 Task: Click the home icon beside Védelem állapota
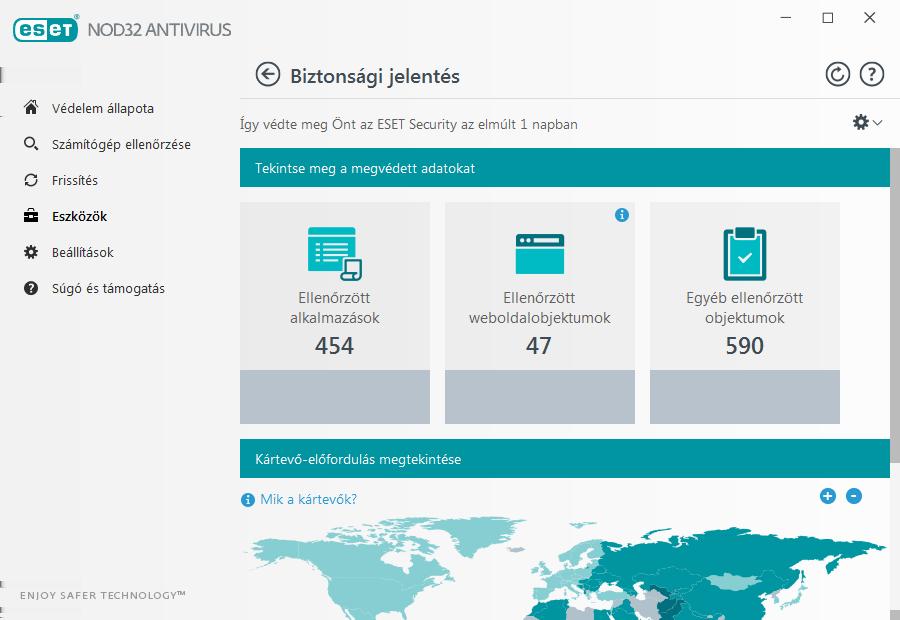pyautogui.click(x=31, y=107)
